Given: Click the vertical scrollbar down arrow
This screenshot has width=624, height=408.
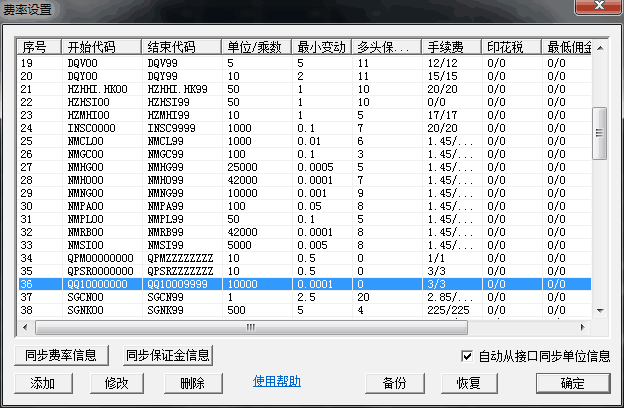Looking at the screenshot, I should [x=600, y=310].
